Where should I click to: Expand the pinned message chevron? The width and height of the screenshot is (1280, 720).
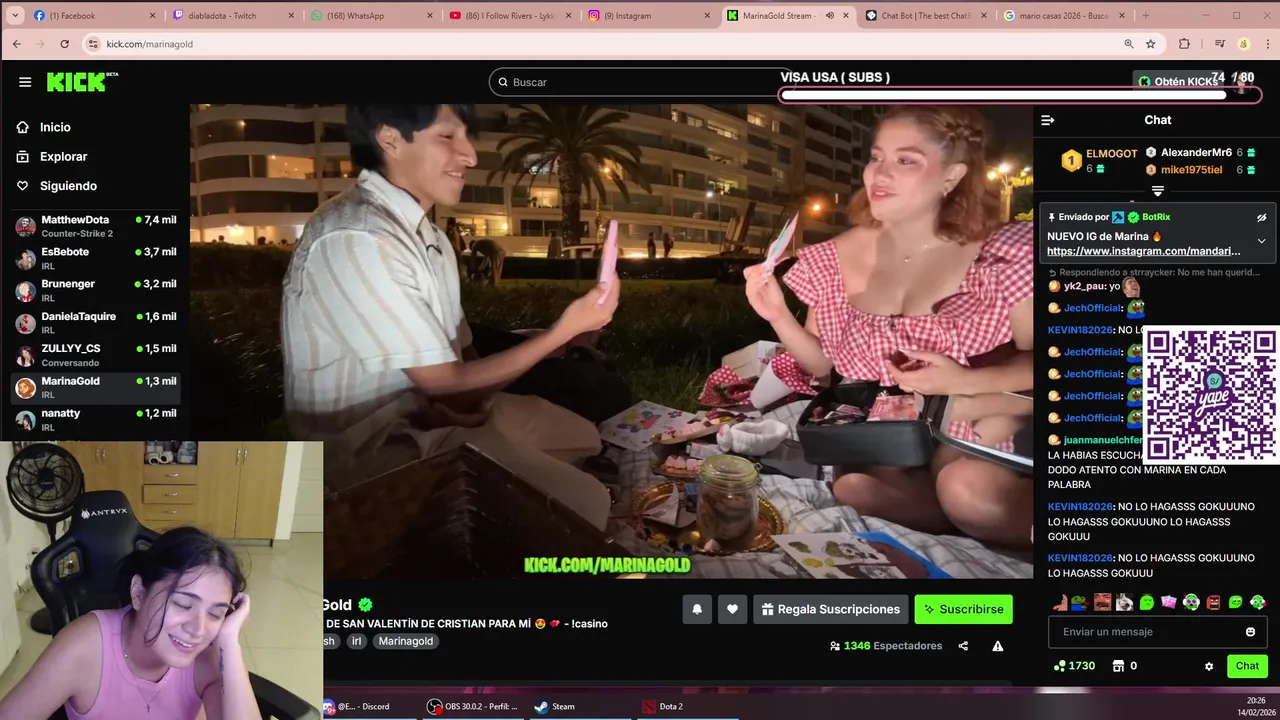point(1261,241)
